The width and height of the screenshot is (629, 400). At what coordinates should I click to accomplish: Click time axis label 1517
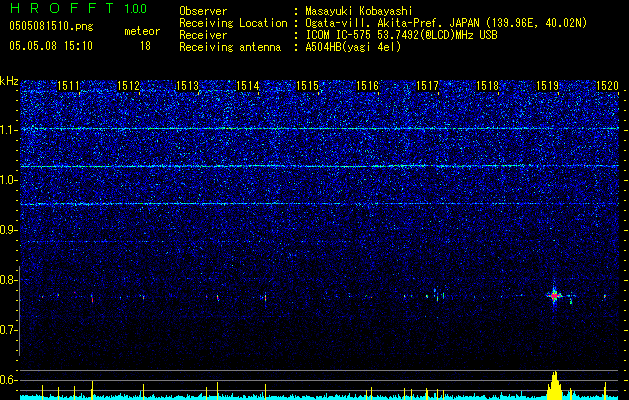coord(428,86)
